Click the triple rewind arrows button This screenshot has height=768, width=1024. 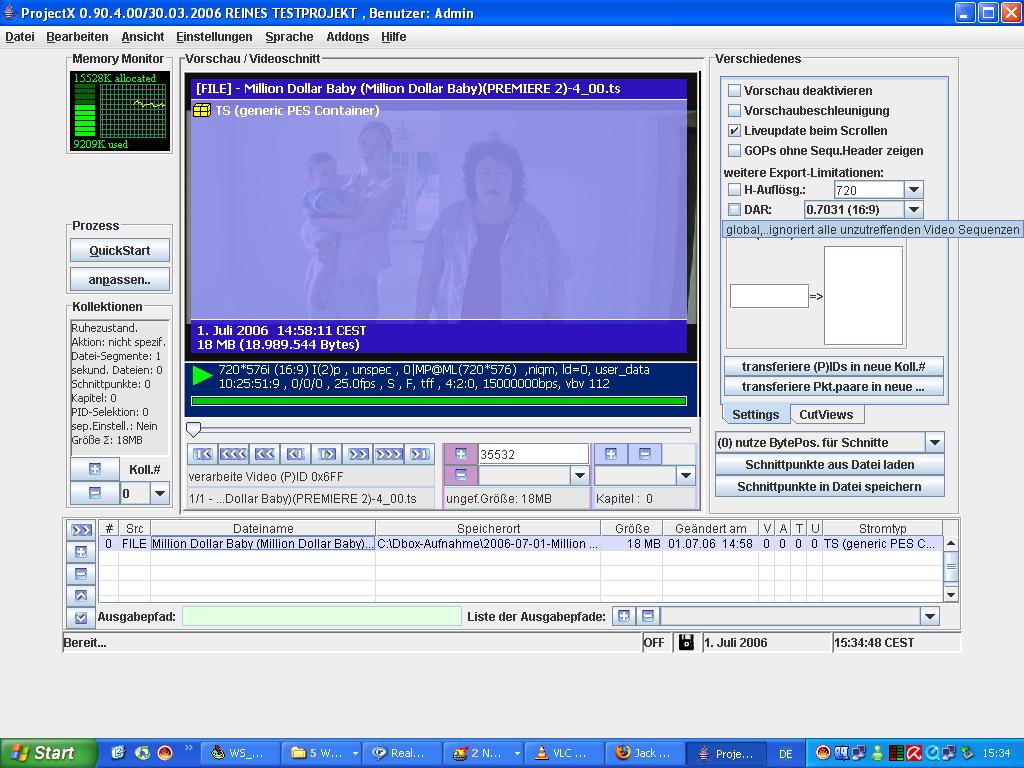[233, 454]
